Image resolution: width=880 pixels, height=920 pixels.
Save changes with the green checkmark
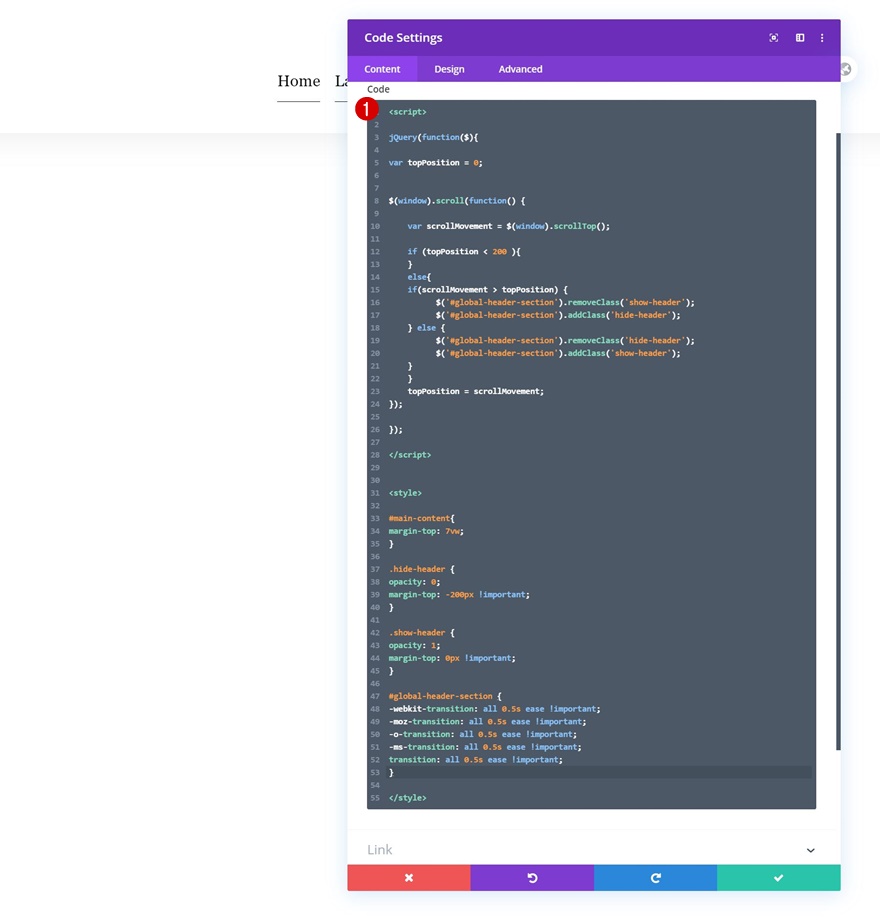[x=778, y=877]
